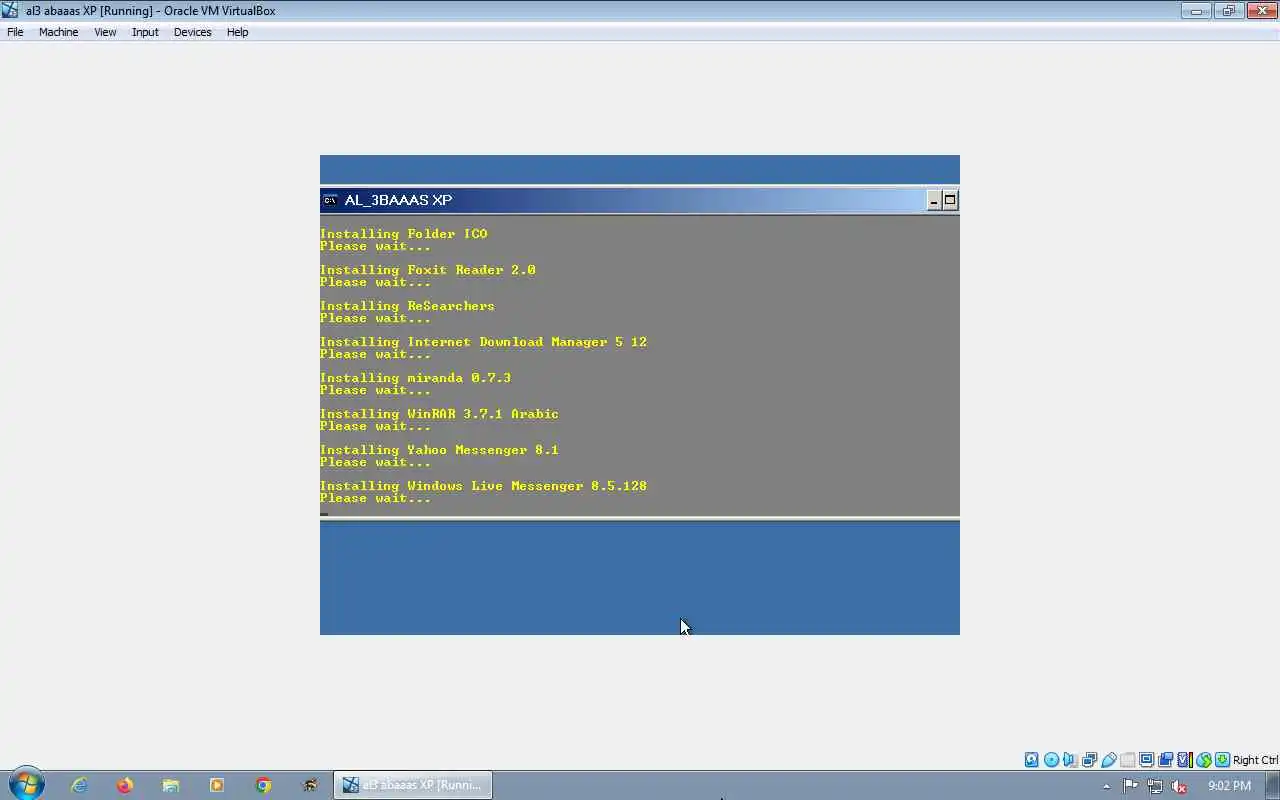The image size is (1280, 800).
Task: Launch Internet Explorer from the taskbar
Action: pos(79,785)
